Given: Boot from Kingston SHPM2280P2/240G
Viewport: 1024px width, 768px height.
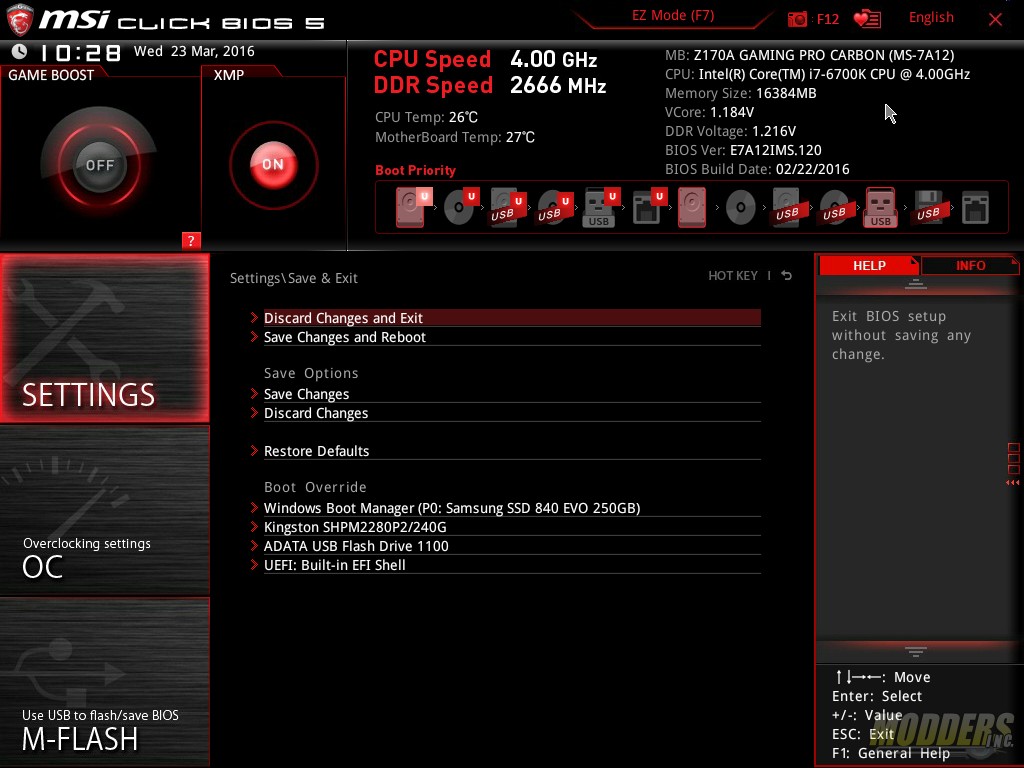Looking at the screenshot, I should (x=512, y=526).
